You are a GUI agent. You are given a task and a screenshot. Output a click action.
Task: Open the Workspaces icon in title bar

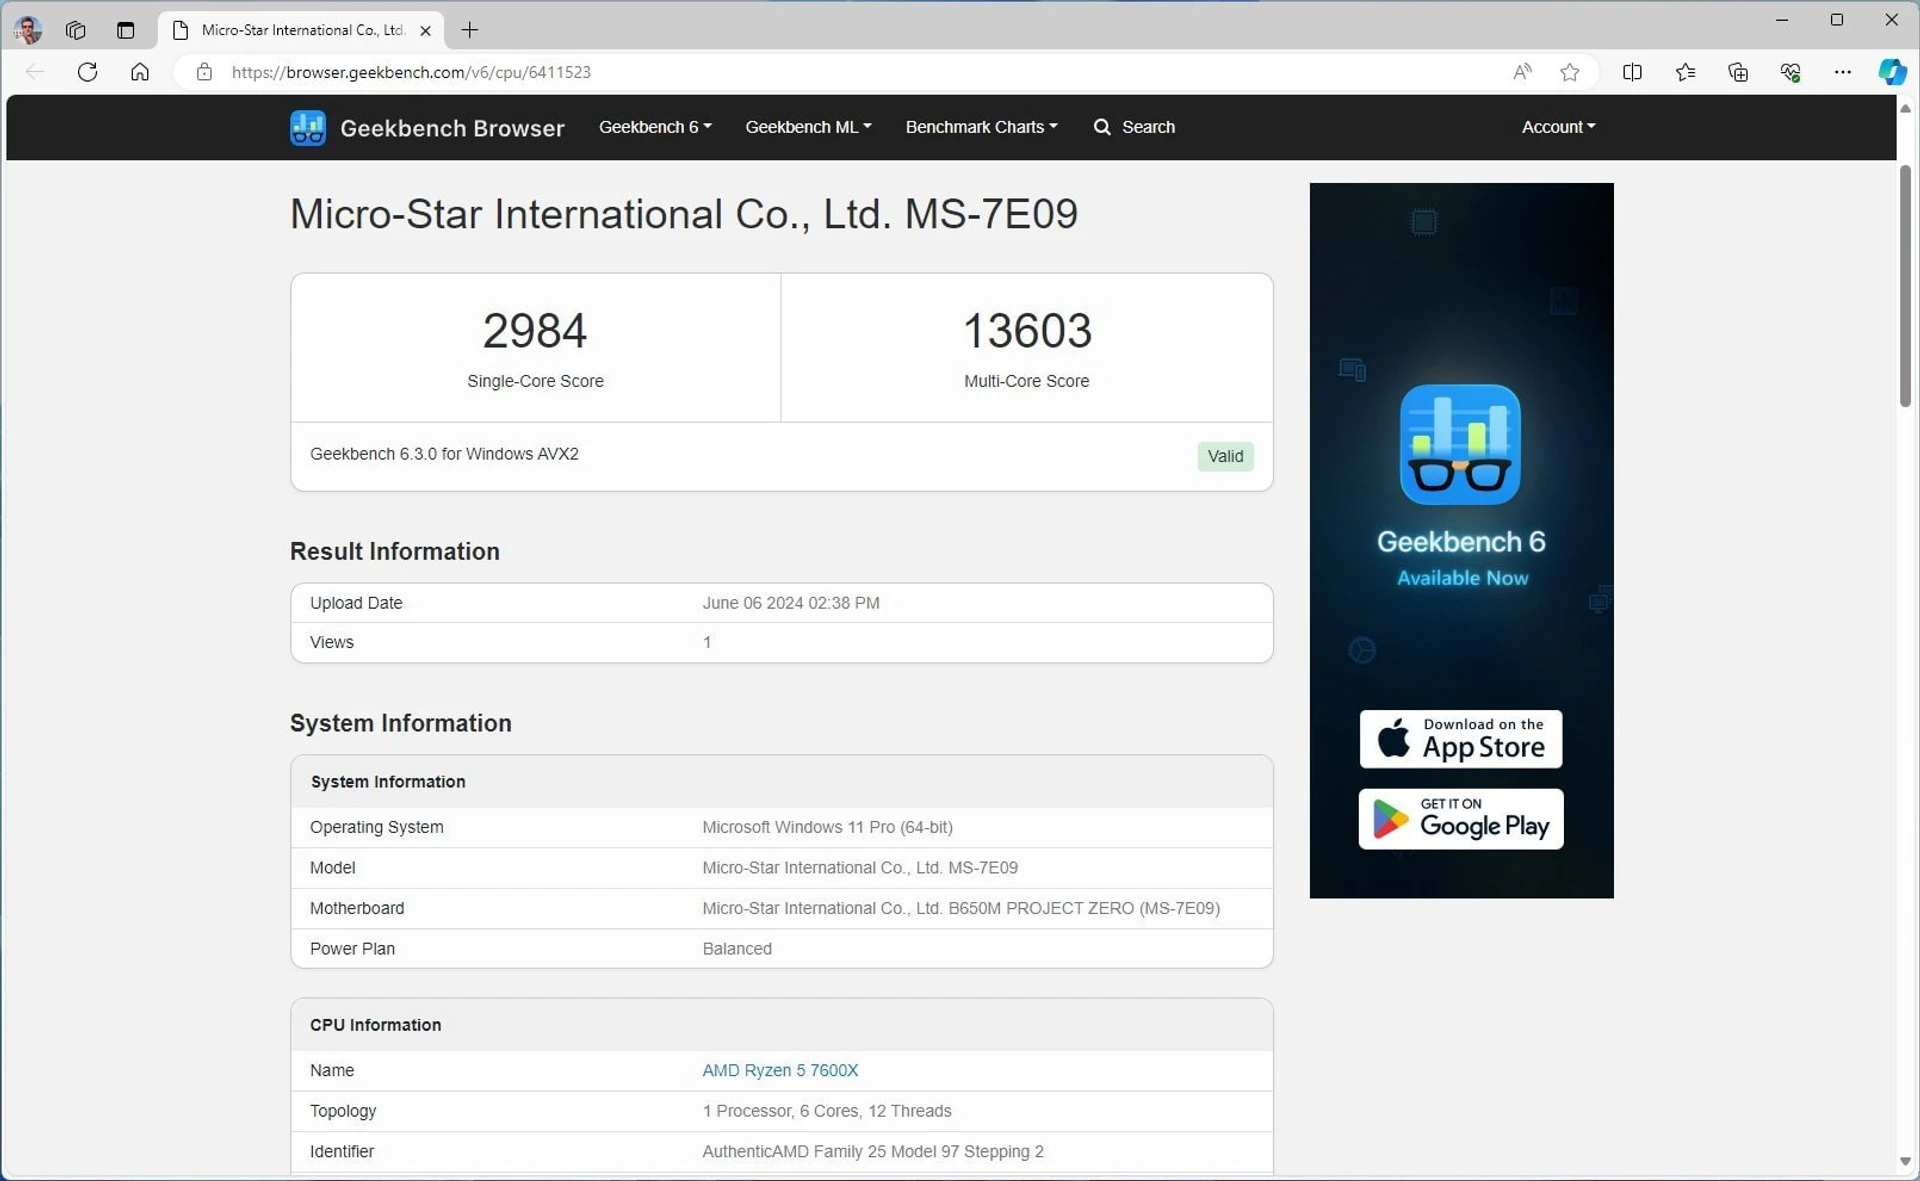(x=76, y=30)
